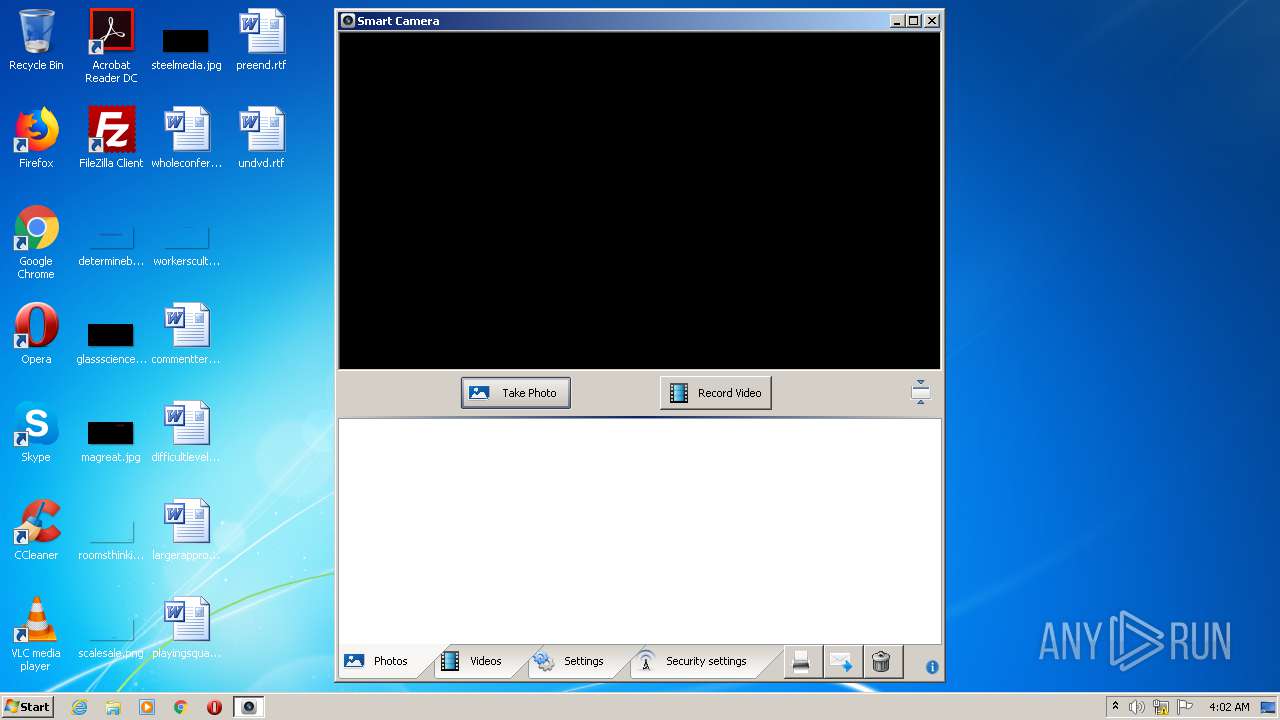Select the roomsthinki... desktop file

coord(111,539)
